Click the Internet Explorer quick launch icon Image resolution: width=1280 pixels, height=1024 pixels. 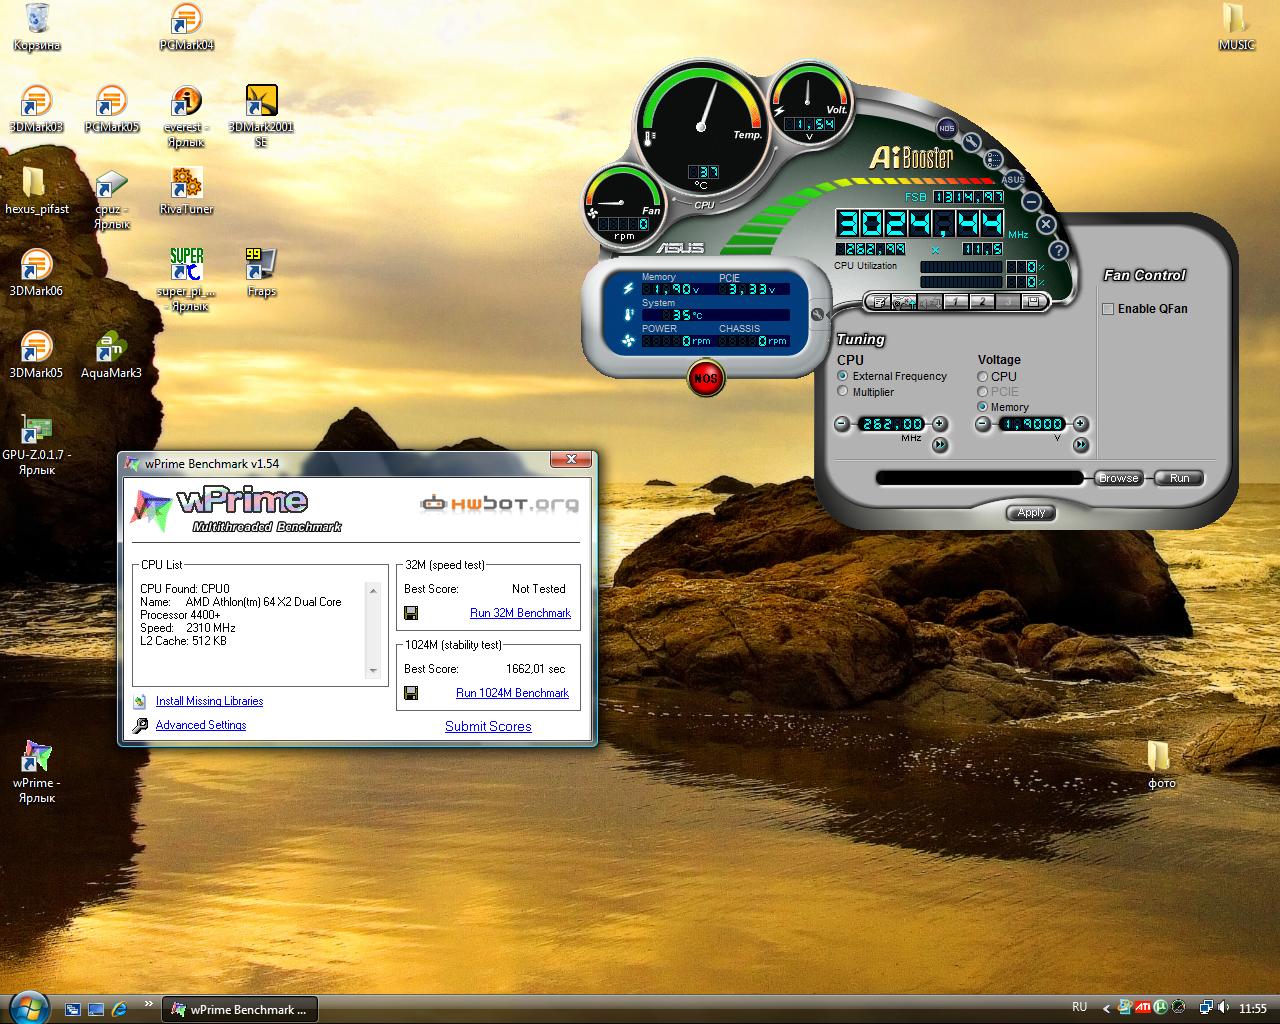pyautogui.click(x=120, y=1009)
